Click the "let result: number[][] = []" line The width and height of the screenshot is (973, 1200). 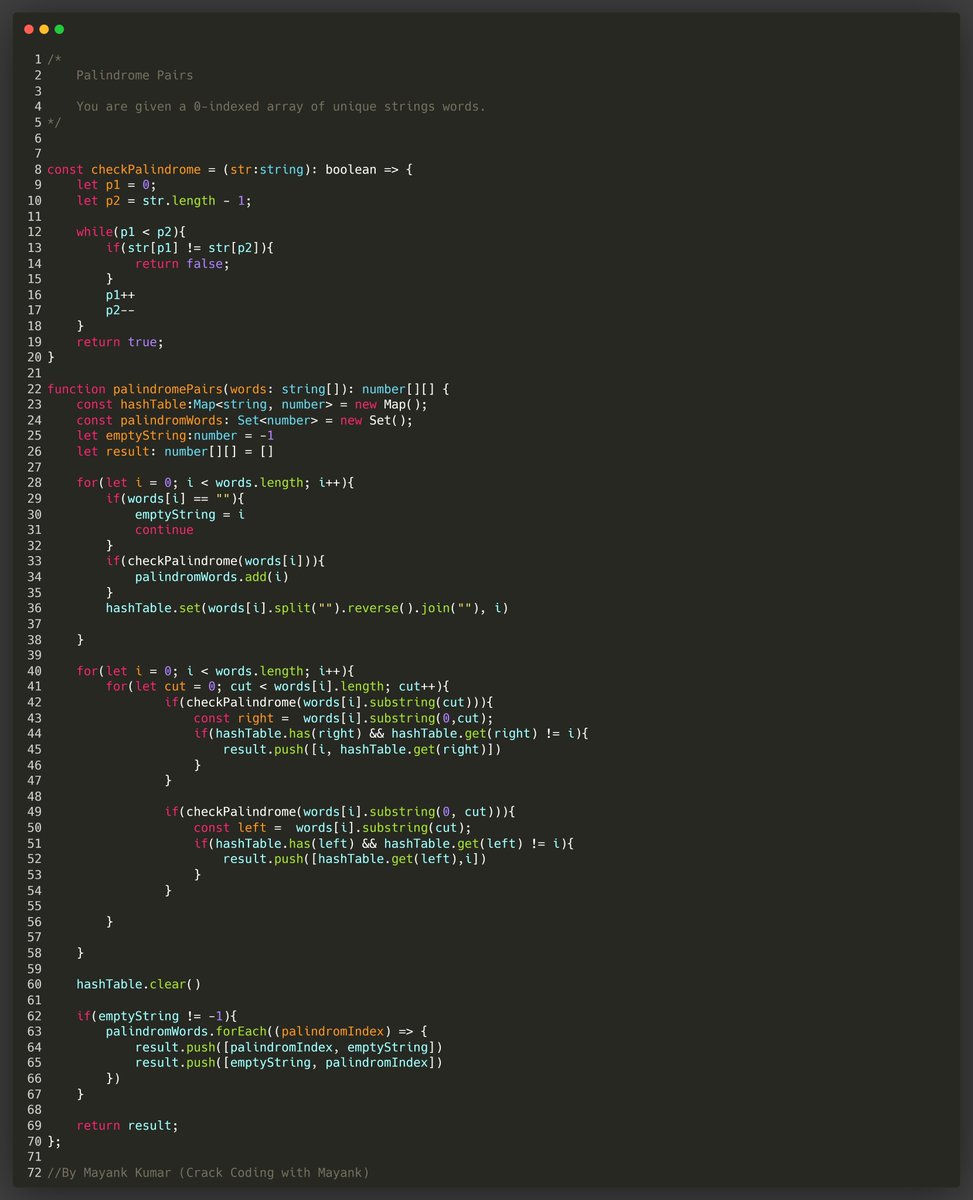(175, 451)
